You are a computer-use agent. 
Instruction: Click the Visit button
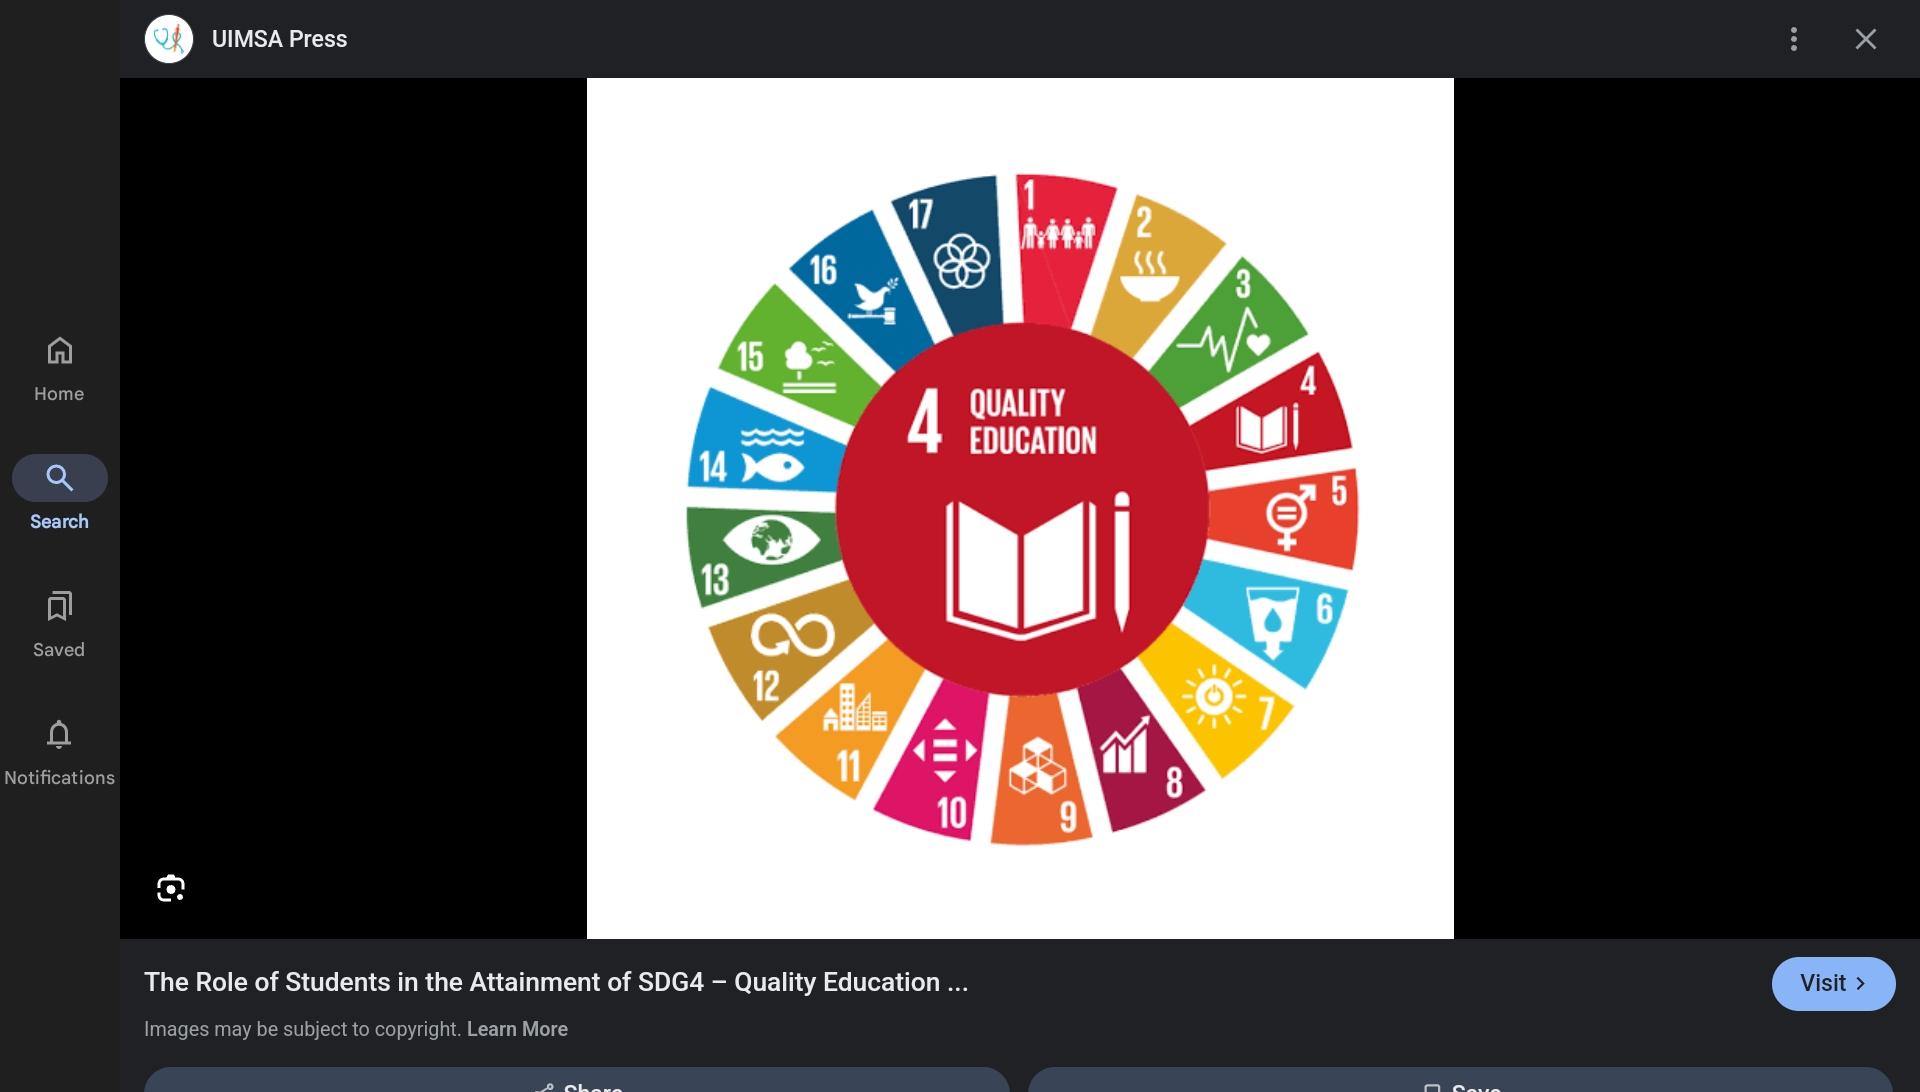click(1833, 983)
